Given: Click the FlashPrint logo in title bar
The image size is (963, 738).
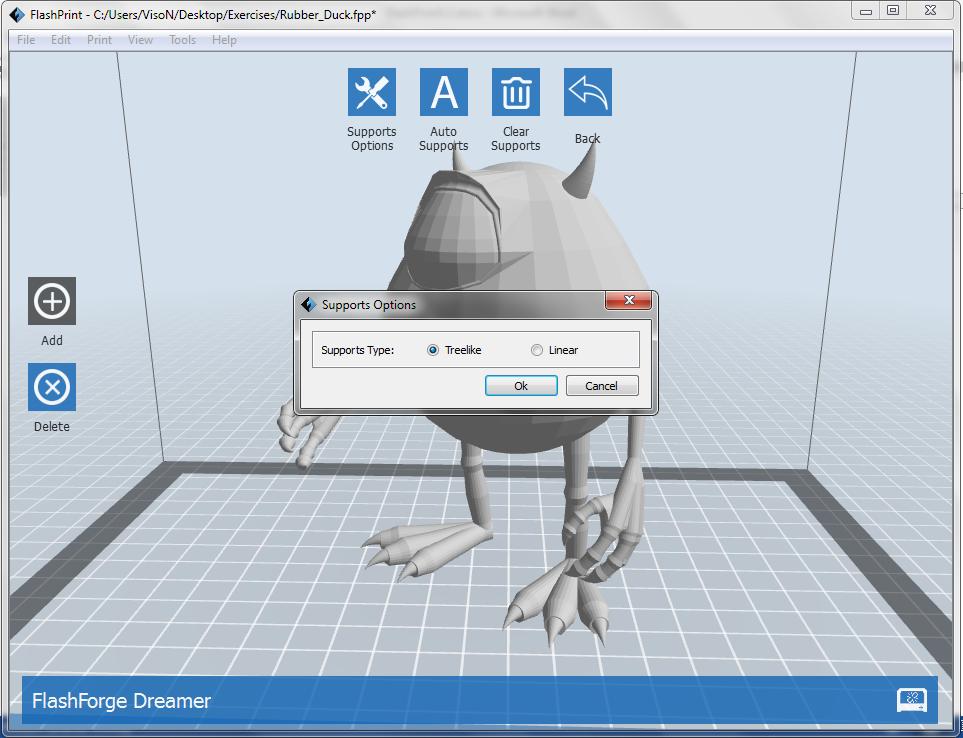Looking at the screenshot, I should tap(17, 15).
